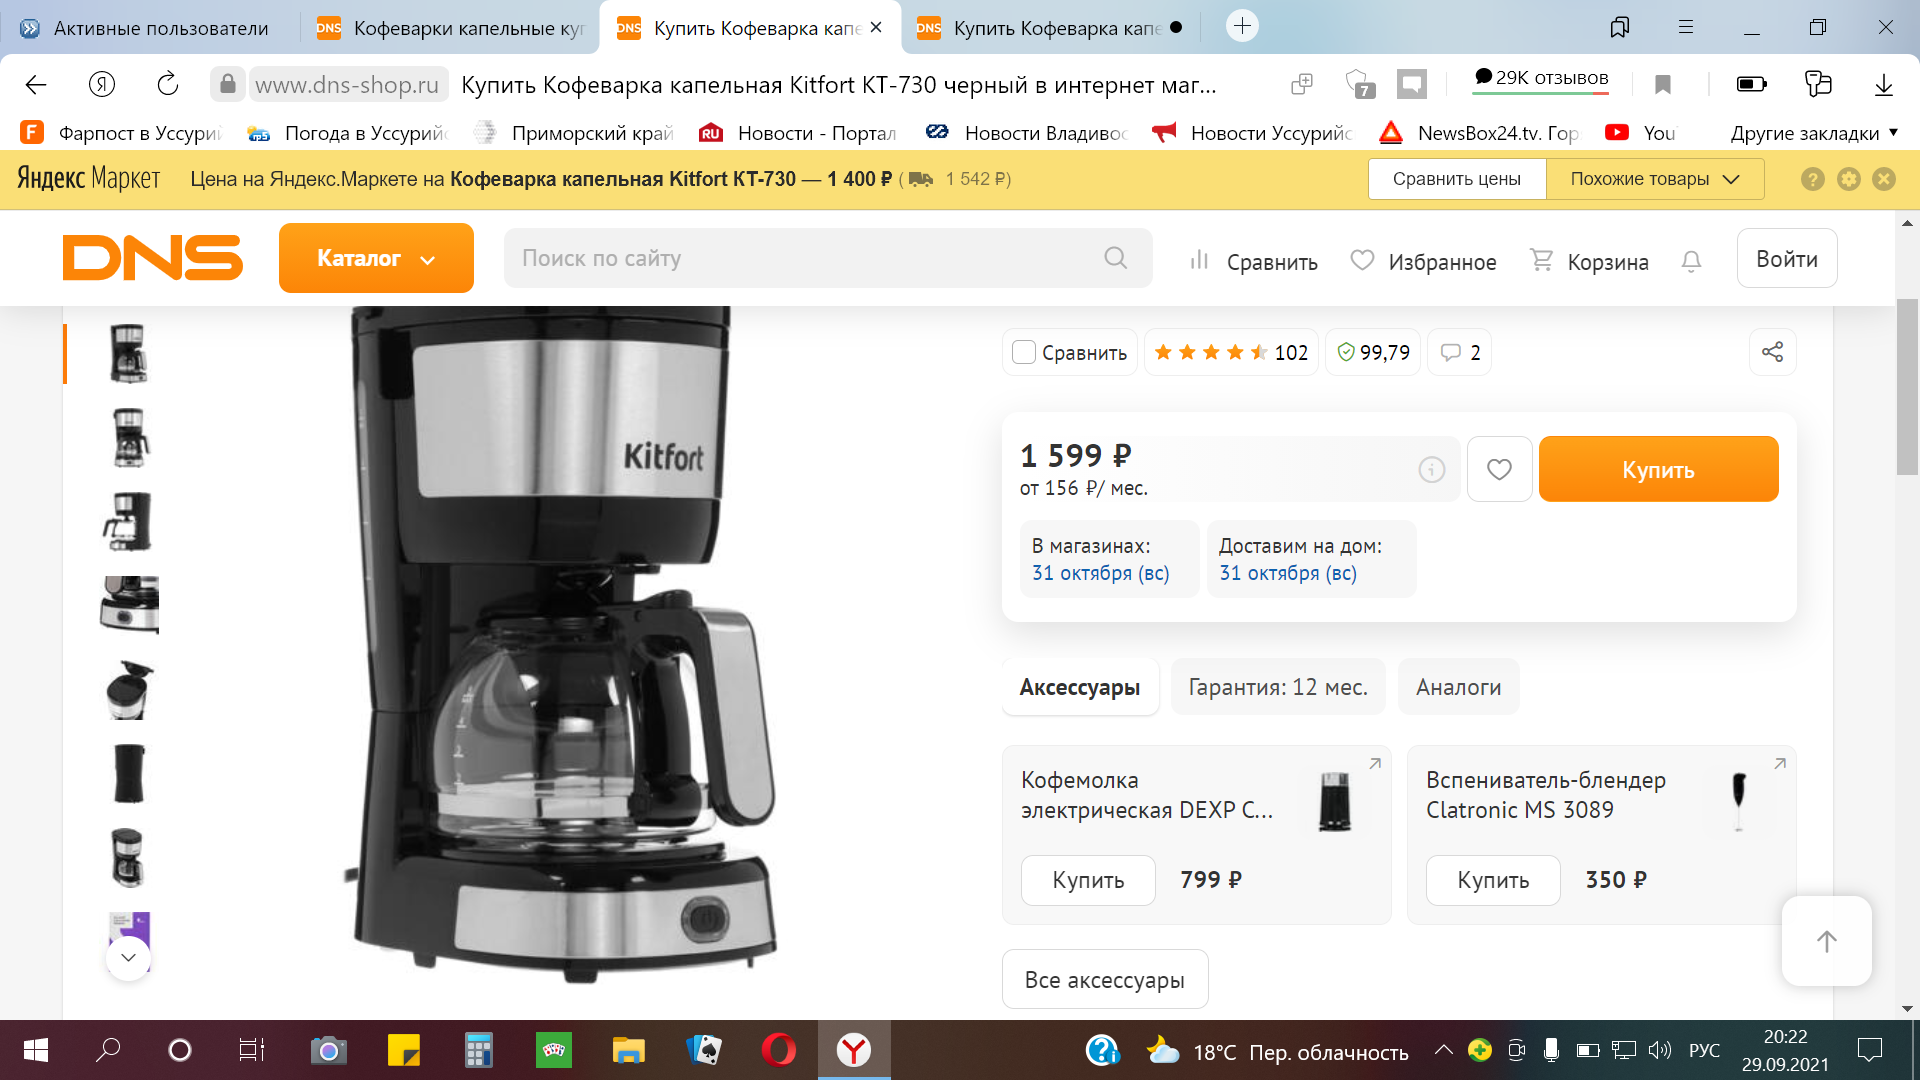Open home delivery date 31 октября link
1920x1080 pixels.
(1287, 573)
